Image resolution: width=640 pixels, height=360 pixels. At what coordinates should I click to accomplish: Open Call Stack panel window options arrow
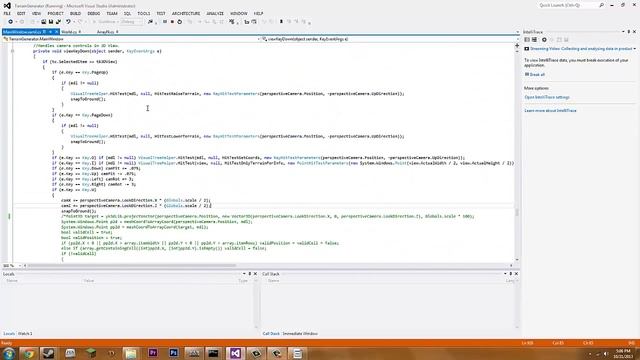coord(505,274)
